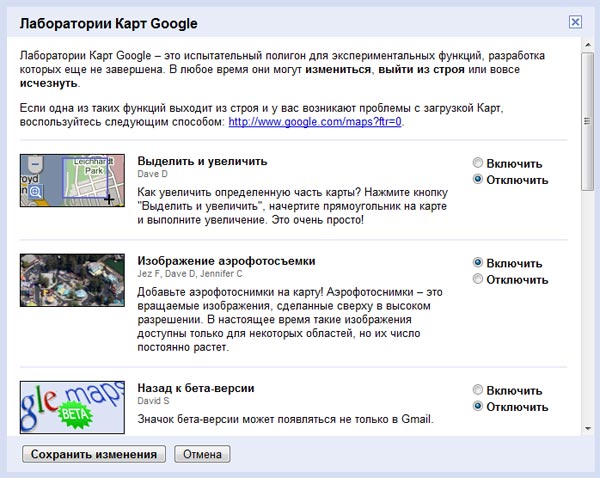
Task: Click the scrollbar down arrow
Action: (588, 429)
